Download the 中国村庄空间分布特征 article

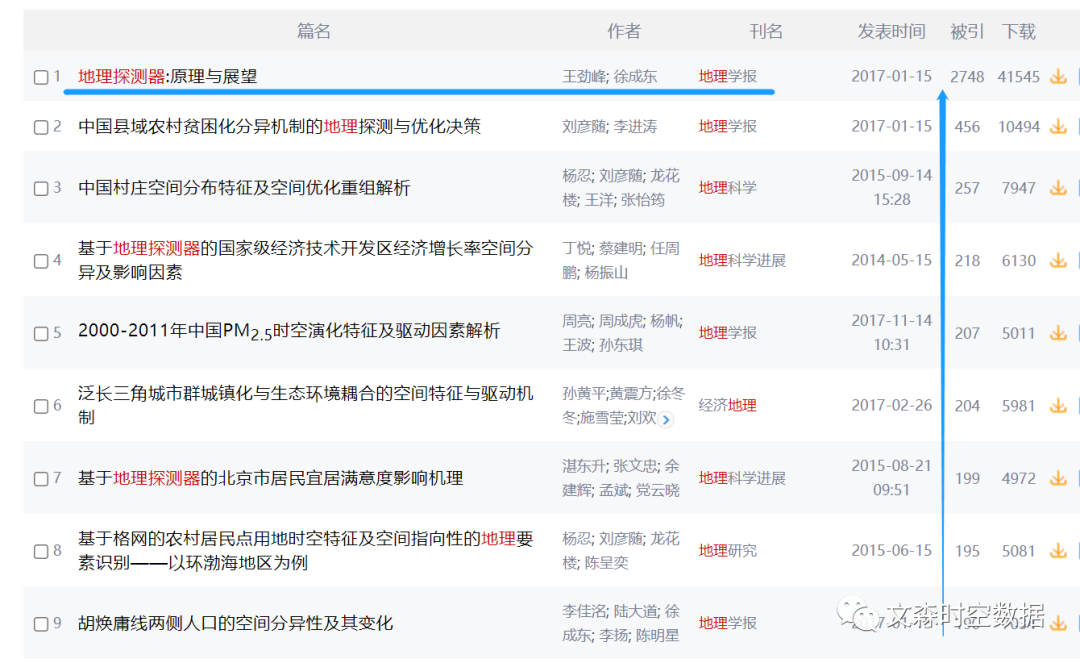[x=1057, y=187]
